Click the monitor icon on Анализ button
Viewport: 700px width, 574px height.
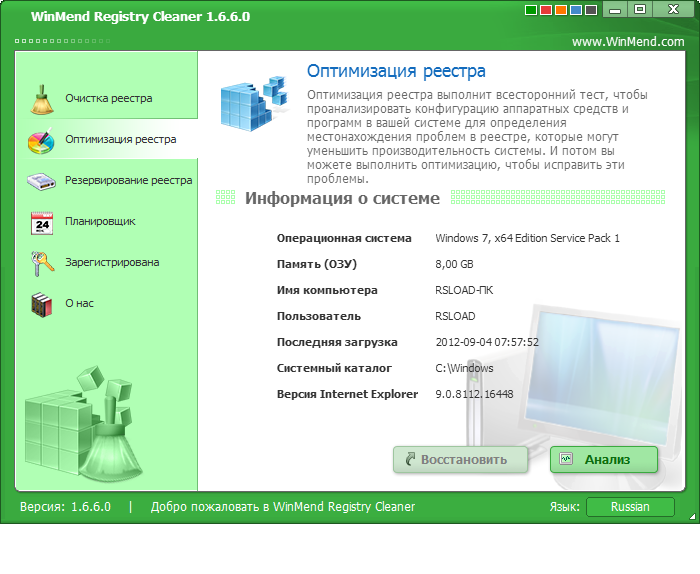tap(566, 458)
